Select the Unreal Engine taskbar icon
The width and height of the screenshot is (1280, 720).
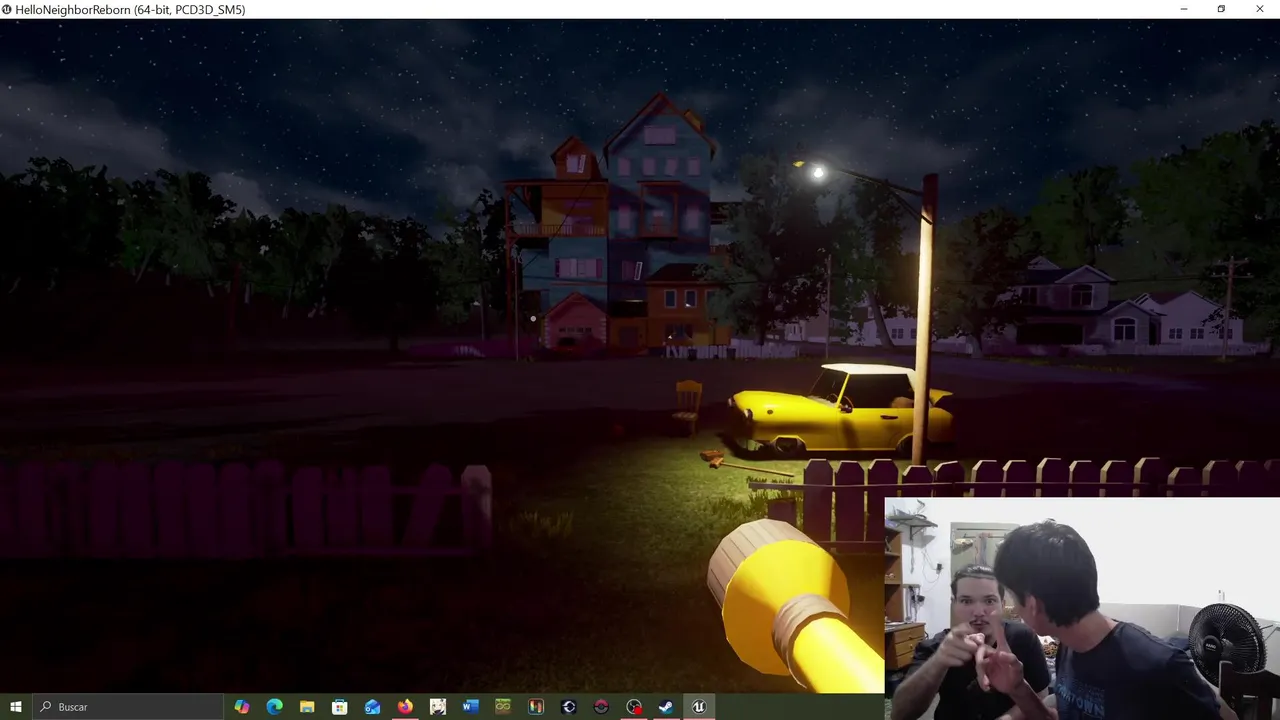click(699, 707)
